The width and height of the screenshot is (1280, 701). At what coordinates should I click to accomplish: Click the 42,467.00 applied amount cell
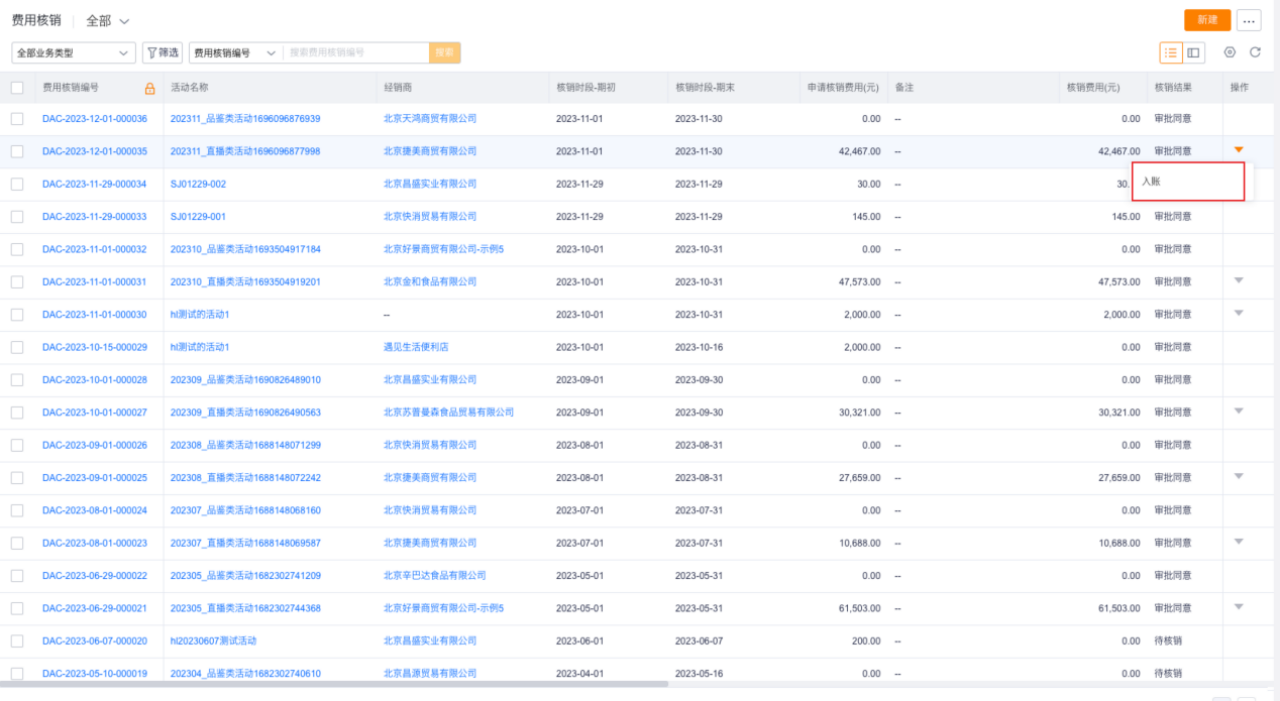point(859,151)
